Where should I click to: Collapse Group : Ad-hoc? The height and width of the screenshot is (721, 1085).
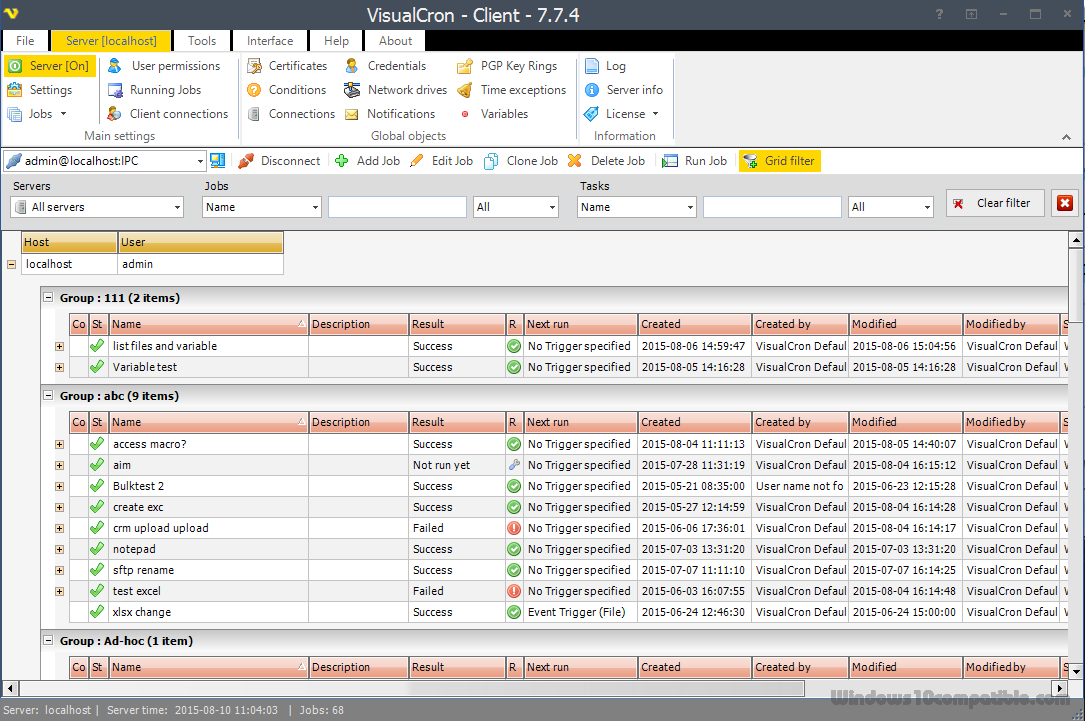pyautogui.click(x=48, y=641)
